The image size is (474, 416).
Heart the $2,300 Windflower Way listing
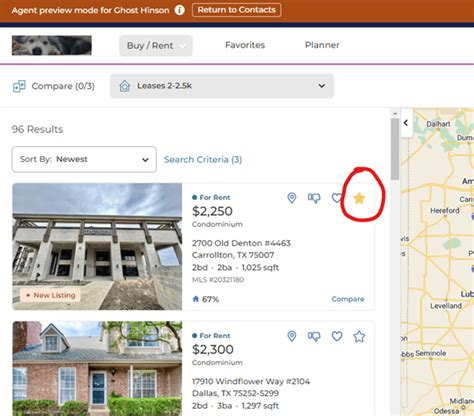[x=337, y=336]
